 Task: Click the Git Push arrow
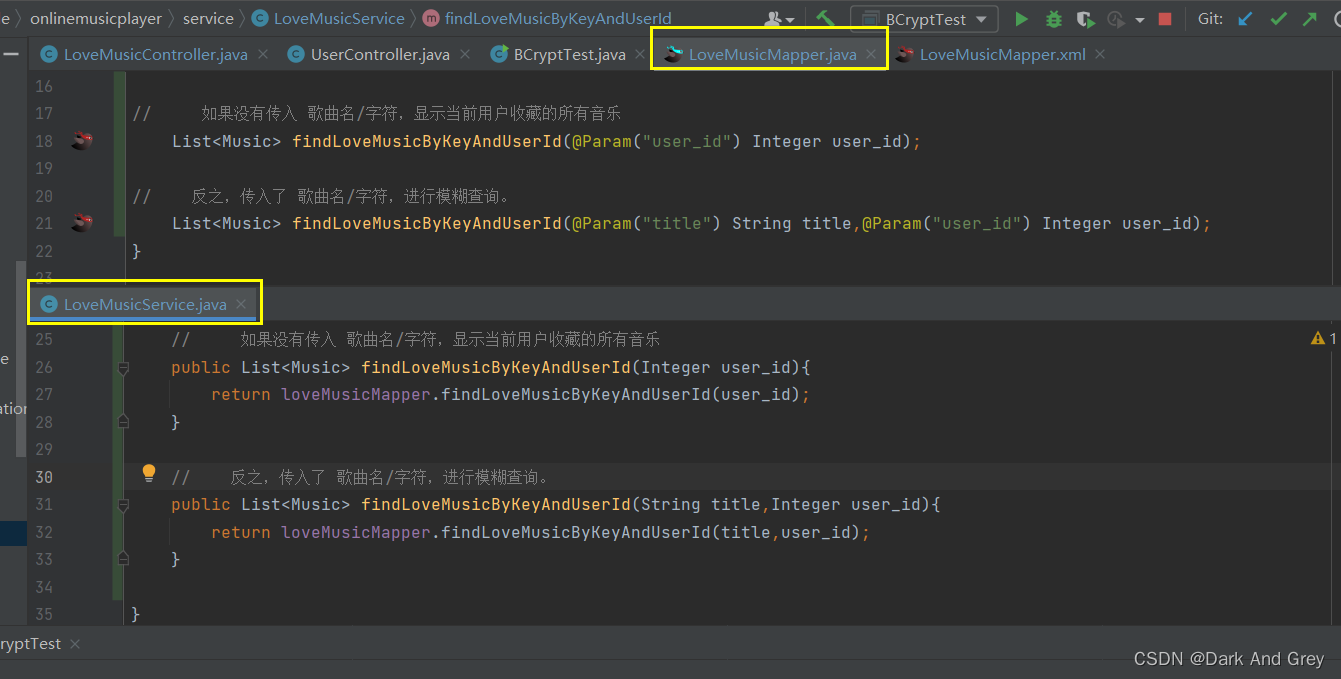(x=1310, y=19)
